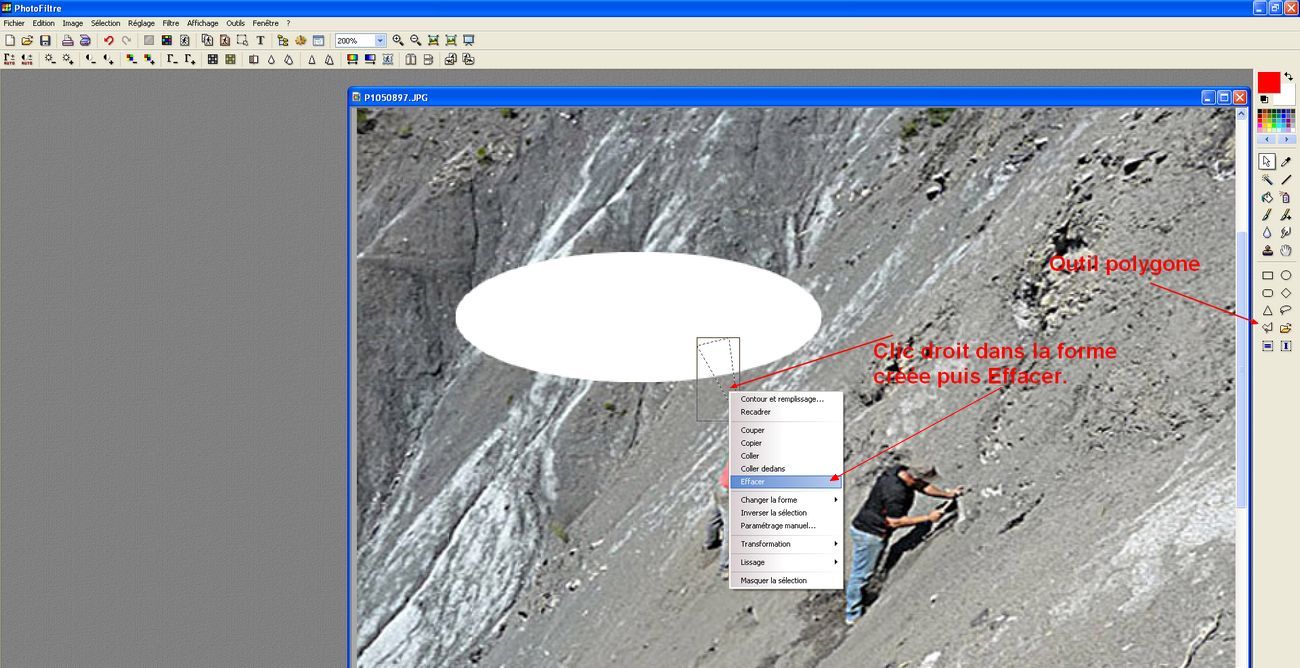Screen dimensions: 1300x668
Task: Click Contour et remplissage option
Action: point(786,399)
